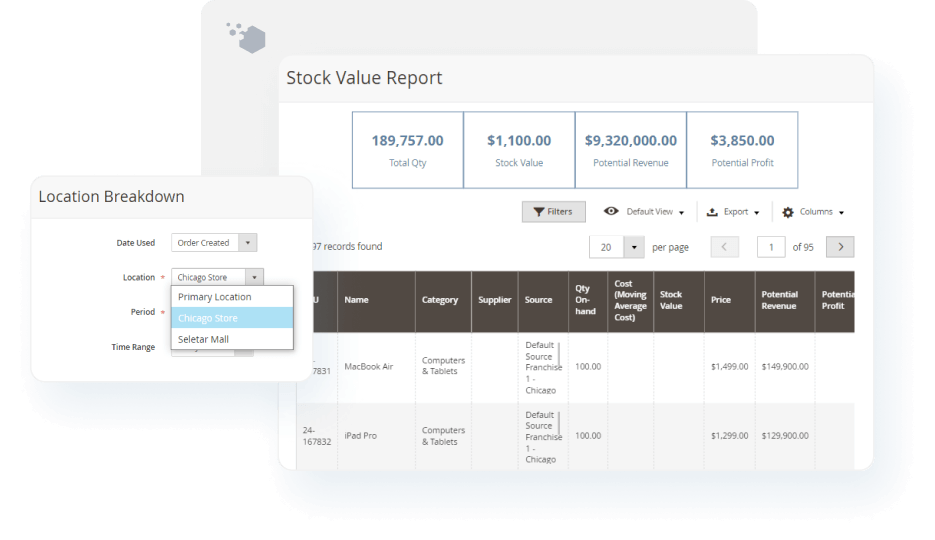Click the page number input field
This screenshot has width=935, height=540.
tap(771, 247)
